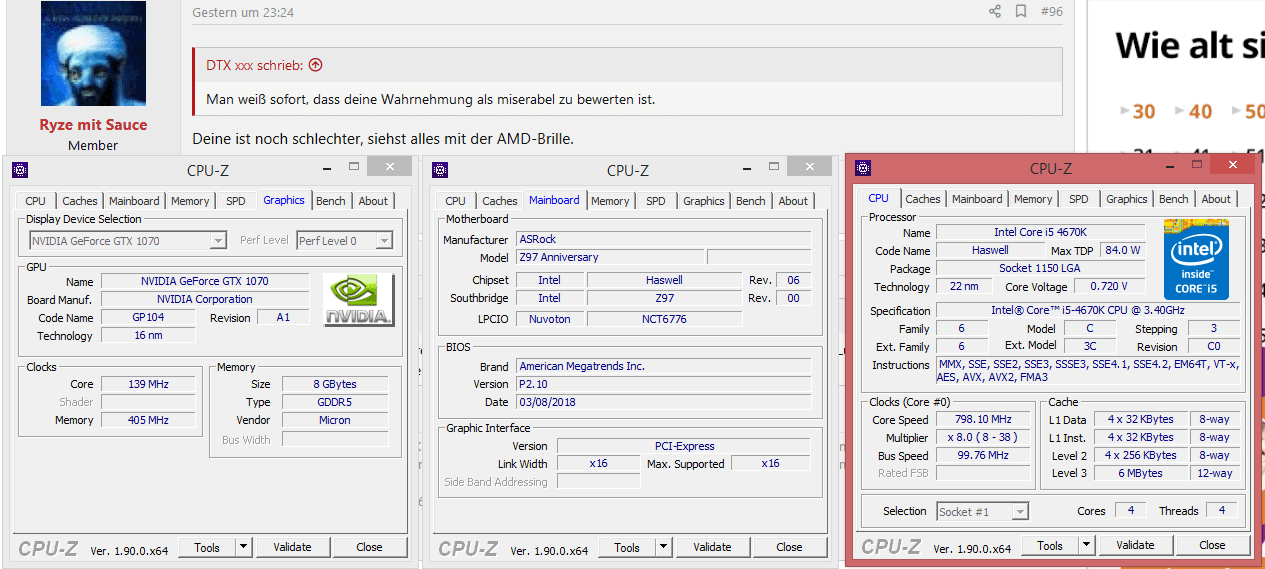Click processor name Intel Core i5 4670K
Screen dimensions: 1265x569
1040,232
